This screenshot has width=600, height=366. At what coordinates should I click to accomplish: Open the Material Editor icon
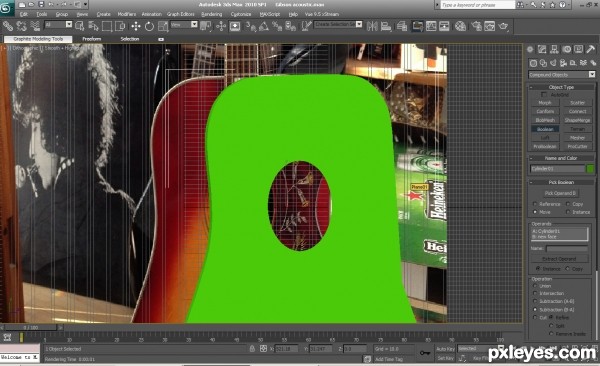point(460,26)
